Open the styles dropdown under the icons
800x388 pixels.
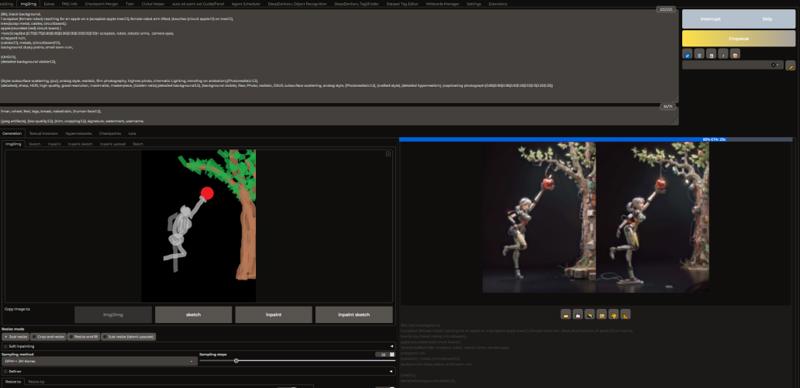pyautogui.click(x=733, y=65)
